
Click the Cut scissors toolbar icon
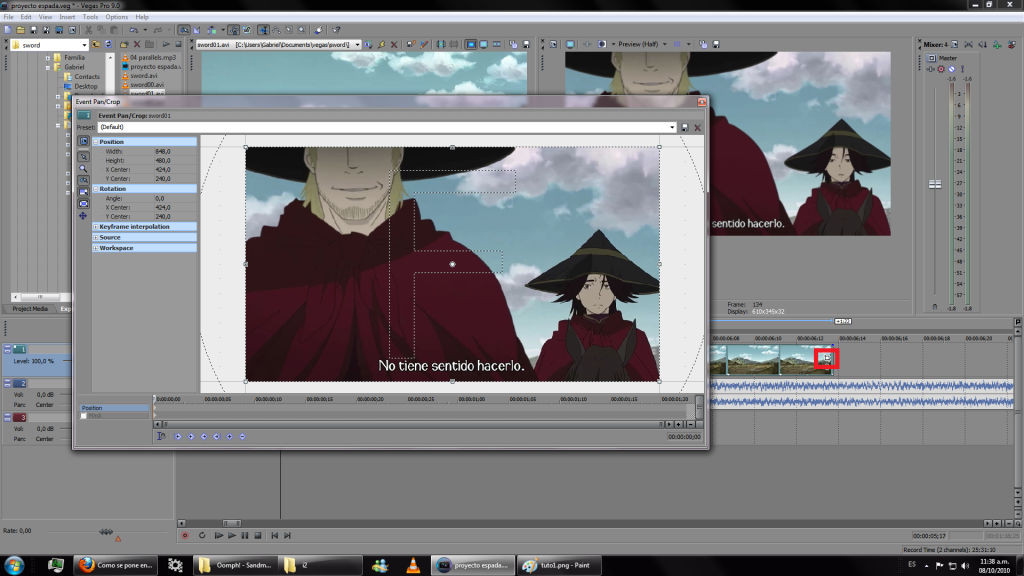(x=88, y=30)
